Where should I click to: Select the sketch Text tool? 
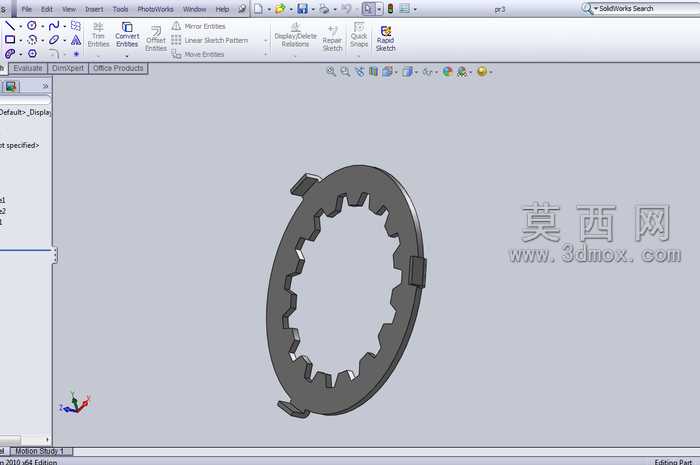click(76, 40)
